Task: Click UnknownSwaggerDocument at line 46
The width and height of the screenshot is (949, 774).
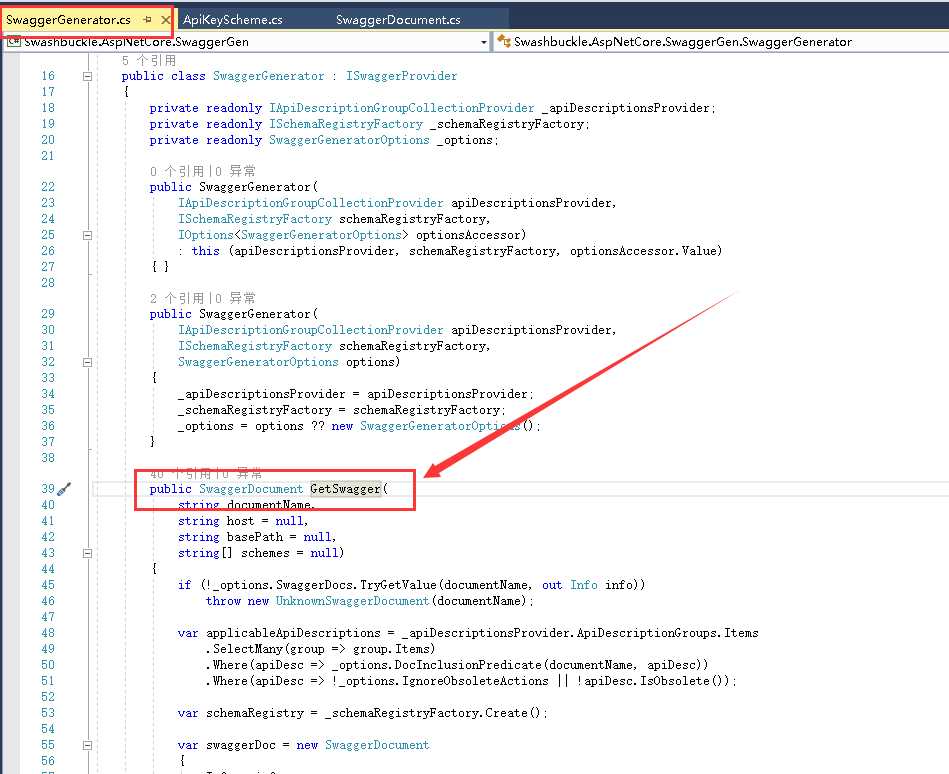Action: 352,602
